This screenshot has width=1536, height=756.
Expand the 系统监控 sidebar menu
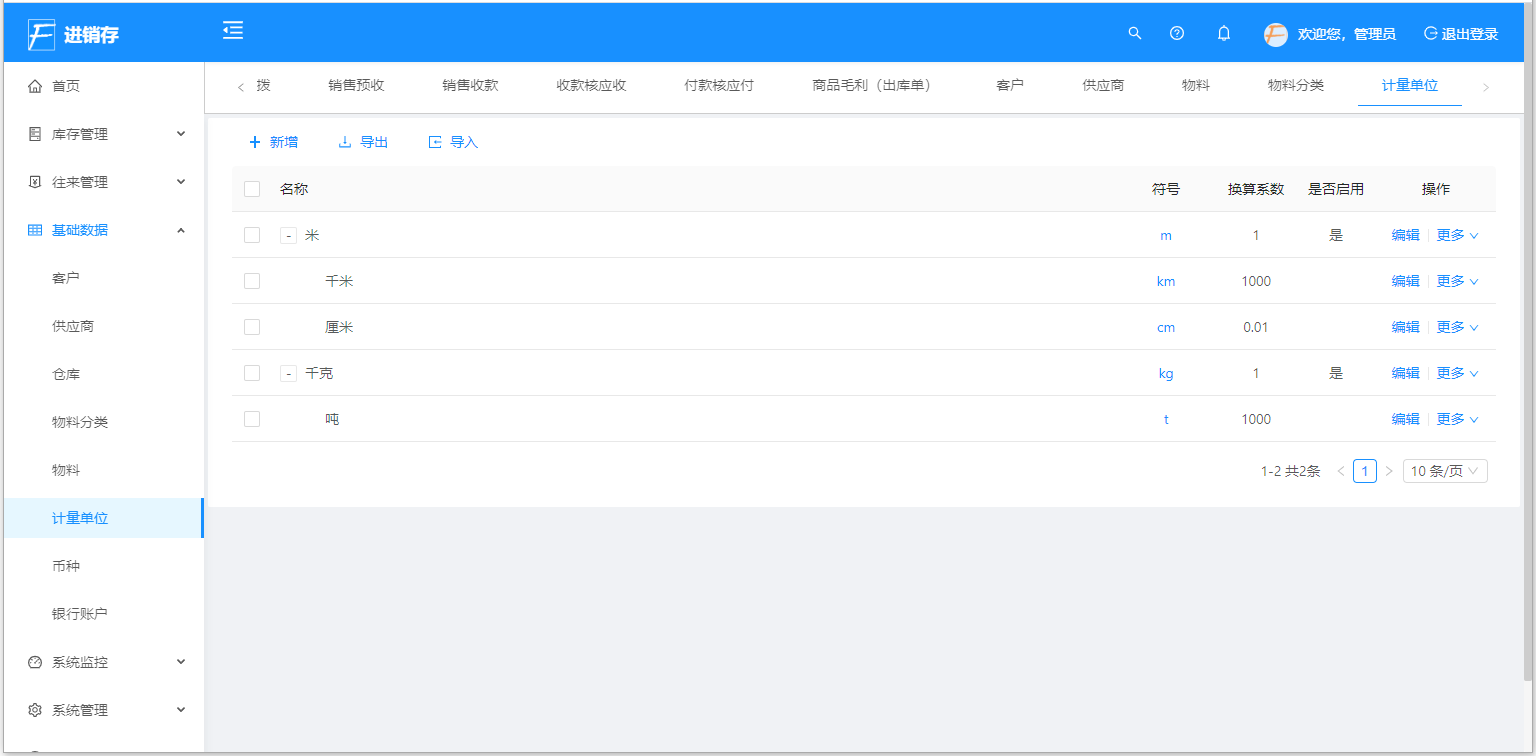point(181,662)
